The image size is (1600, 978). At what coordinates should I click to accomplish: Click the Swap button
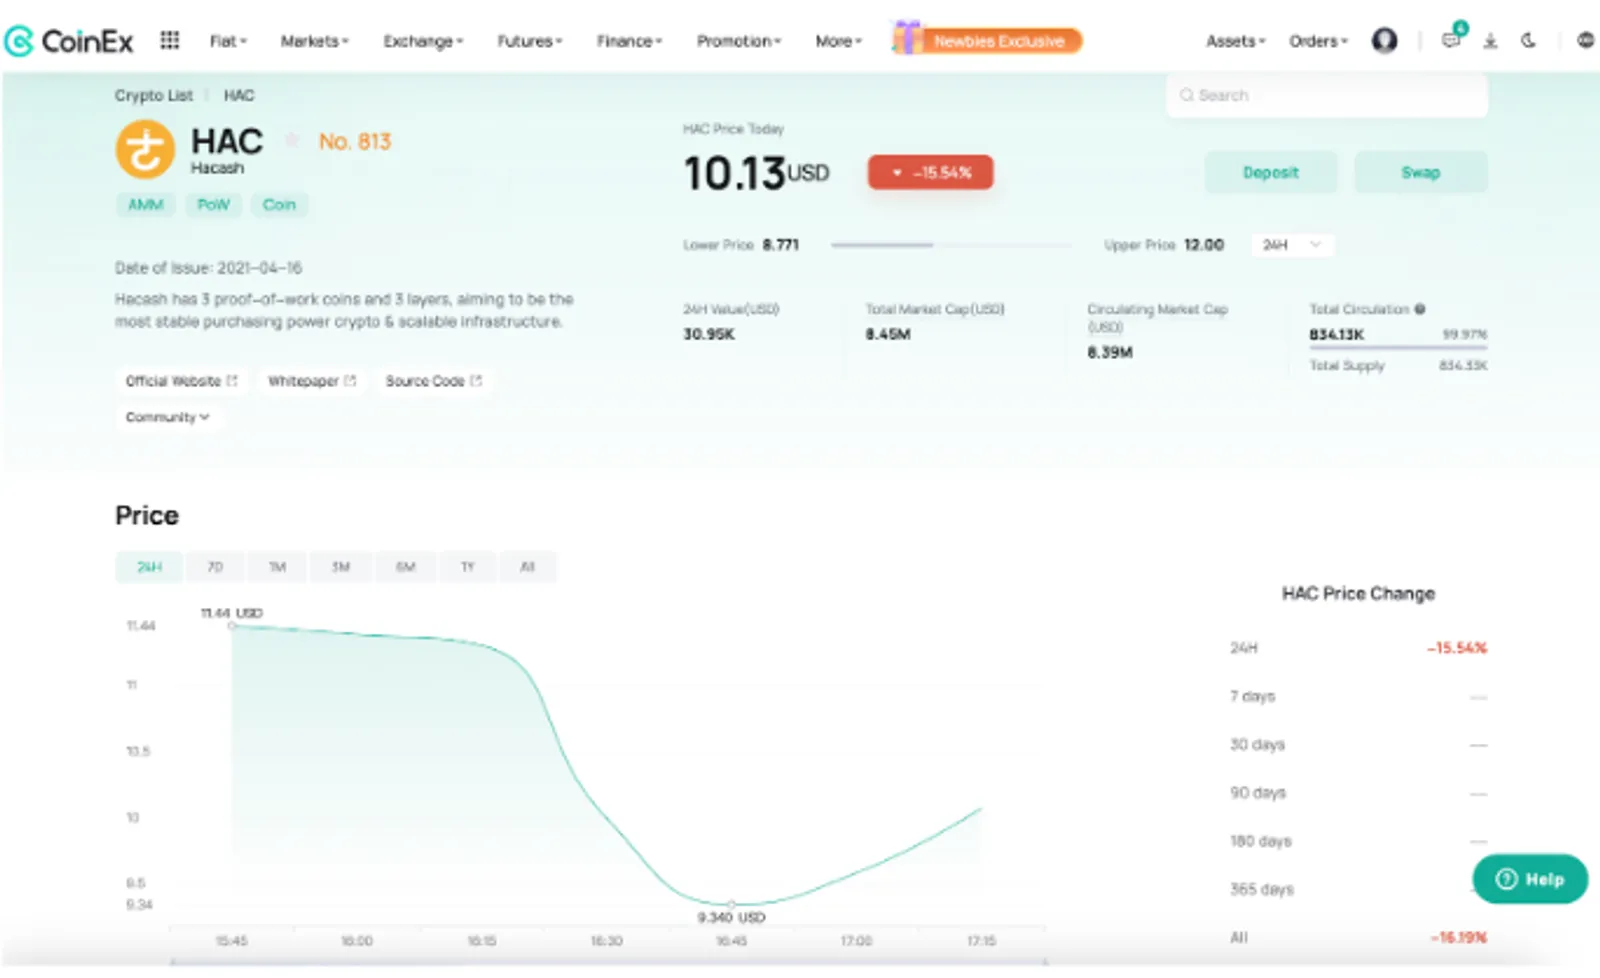click(1420, 172)
